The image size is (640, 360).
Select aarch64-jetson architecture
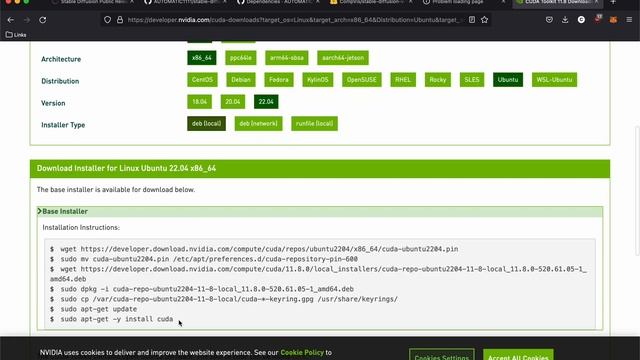pyautogui.click(x=343, y=58)
